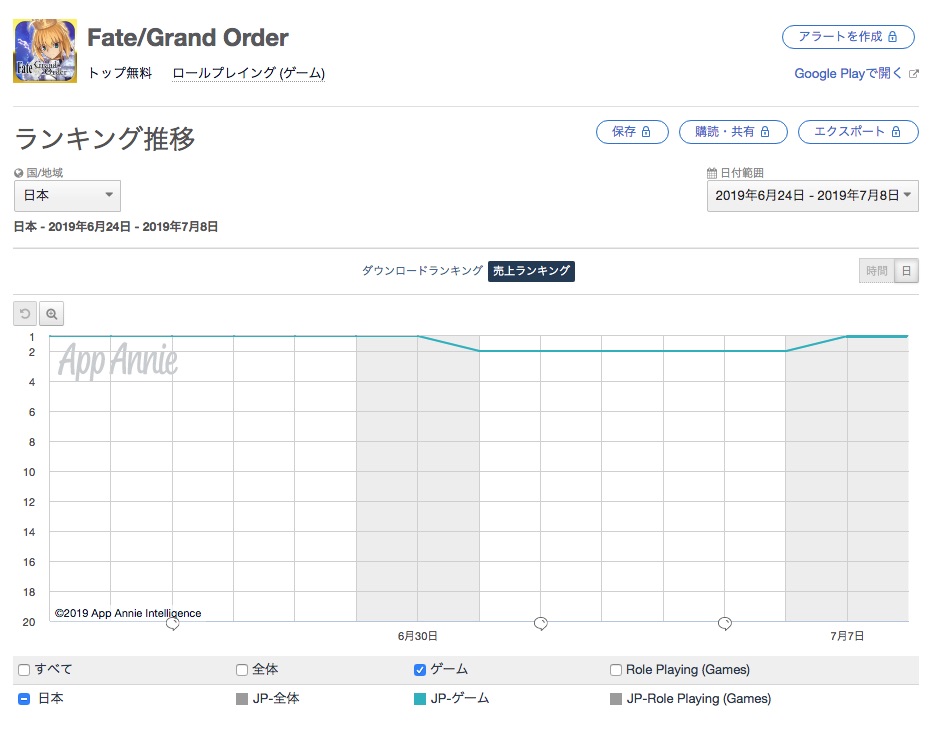Click the Fate/Grand Order title
Screen dimensions: 929x739
click(188, 37)
